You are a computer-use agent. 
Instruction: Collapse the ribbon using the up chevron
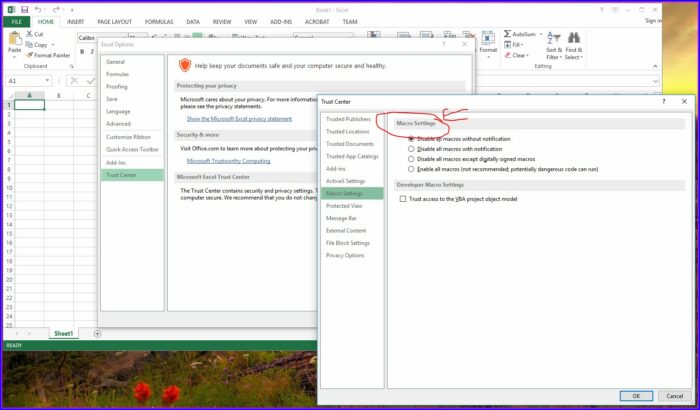tap(655, 66)
